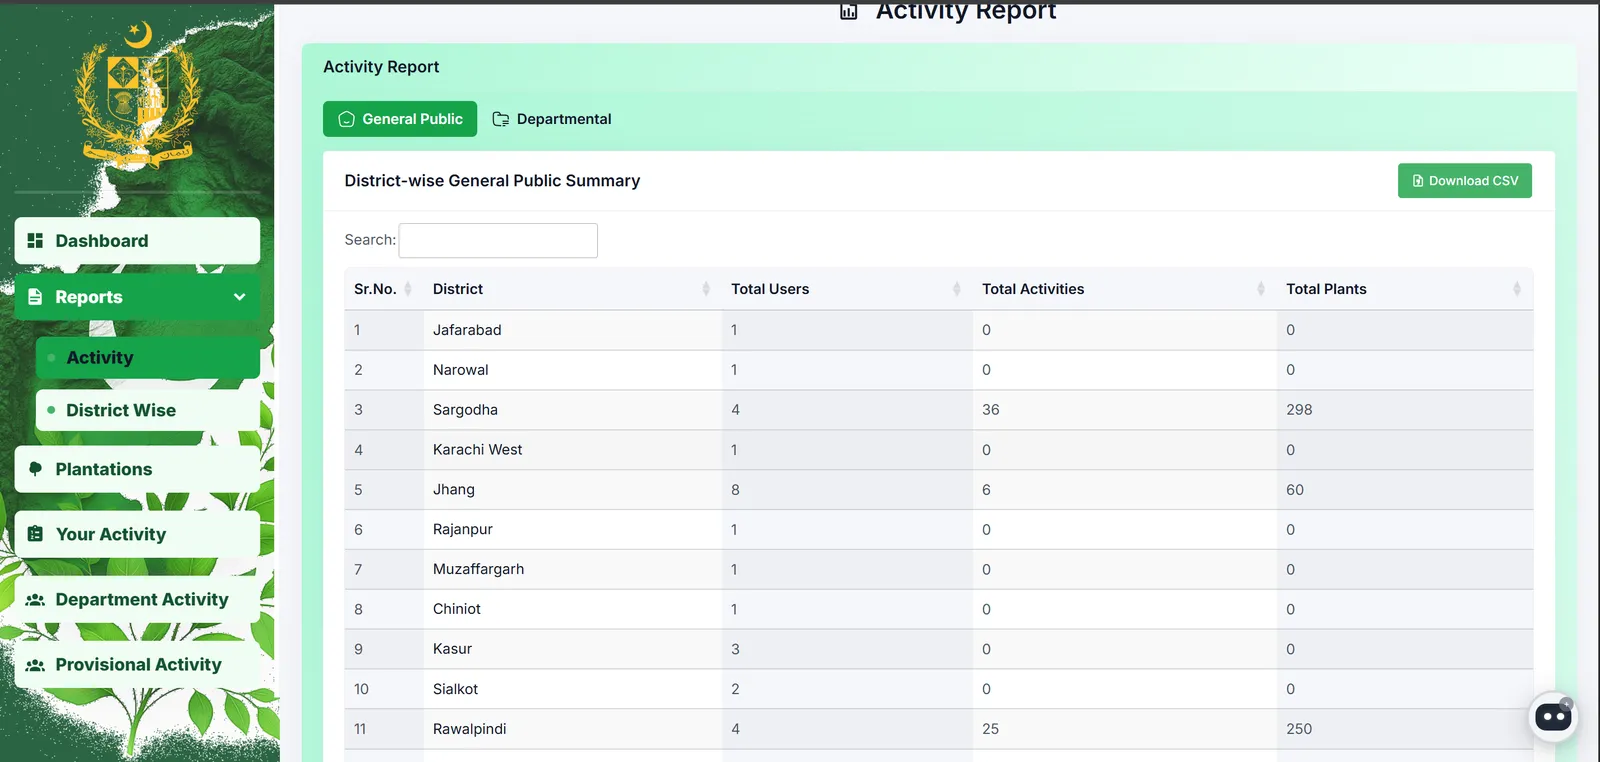1600x762 pixels.
Task: Go to the Dashboard page
Action: point(137,241)
